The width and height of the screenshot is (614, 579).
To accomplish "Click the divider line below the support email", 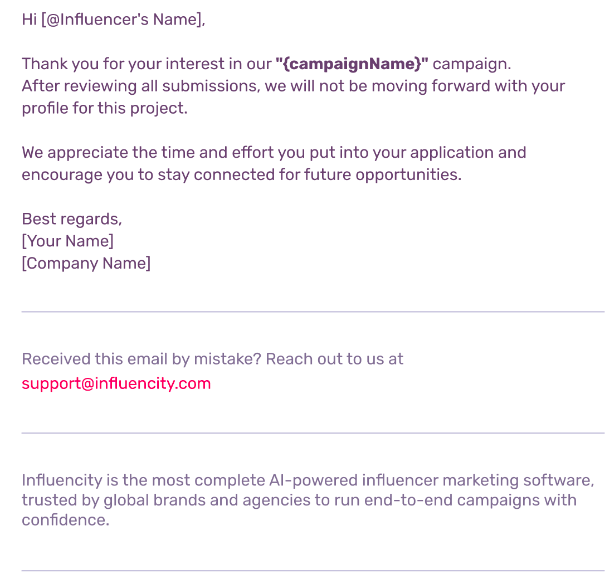I will coord(313,433).
